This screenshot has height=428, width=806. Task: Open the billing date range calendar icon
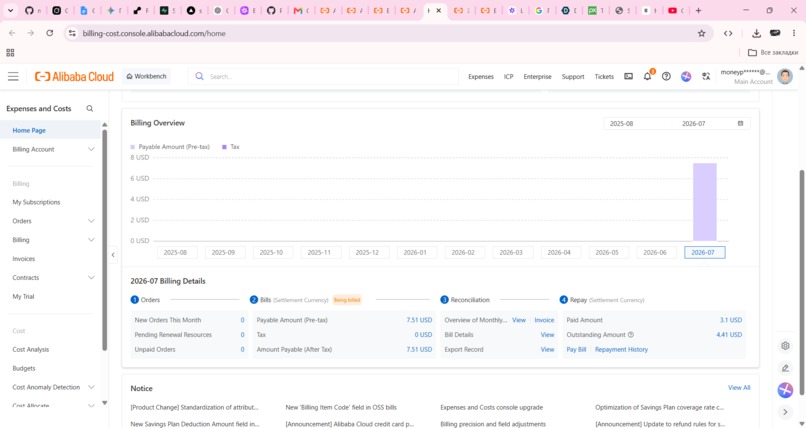[740, 123]
